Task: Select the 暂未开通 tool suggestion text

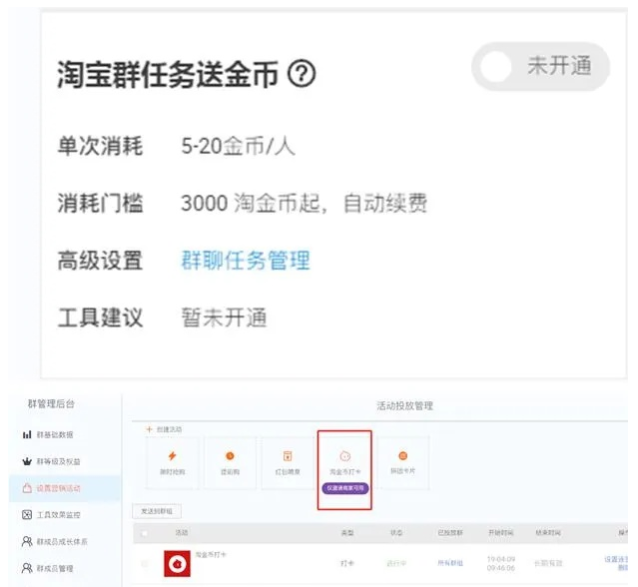Action: click(224, 317)
